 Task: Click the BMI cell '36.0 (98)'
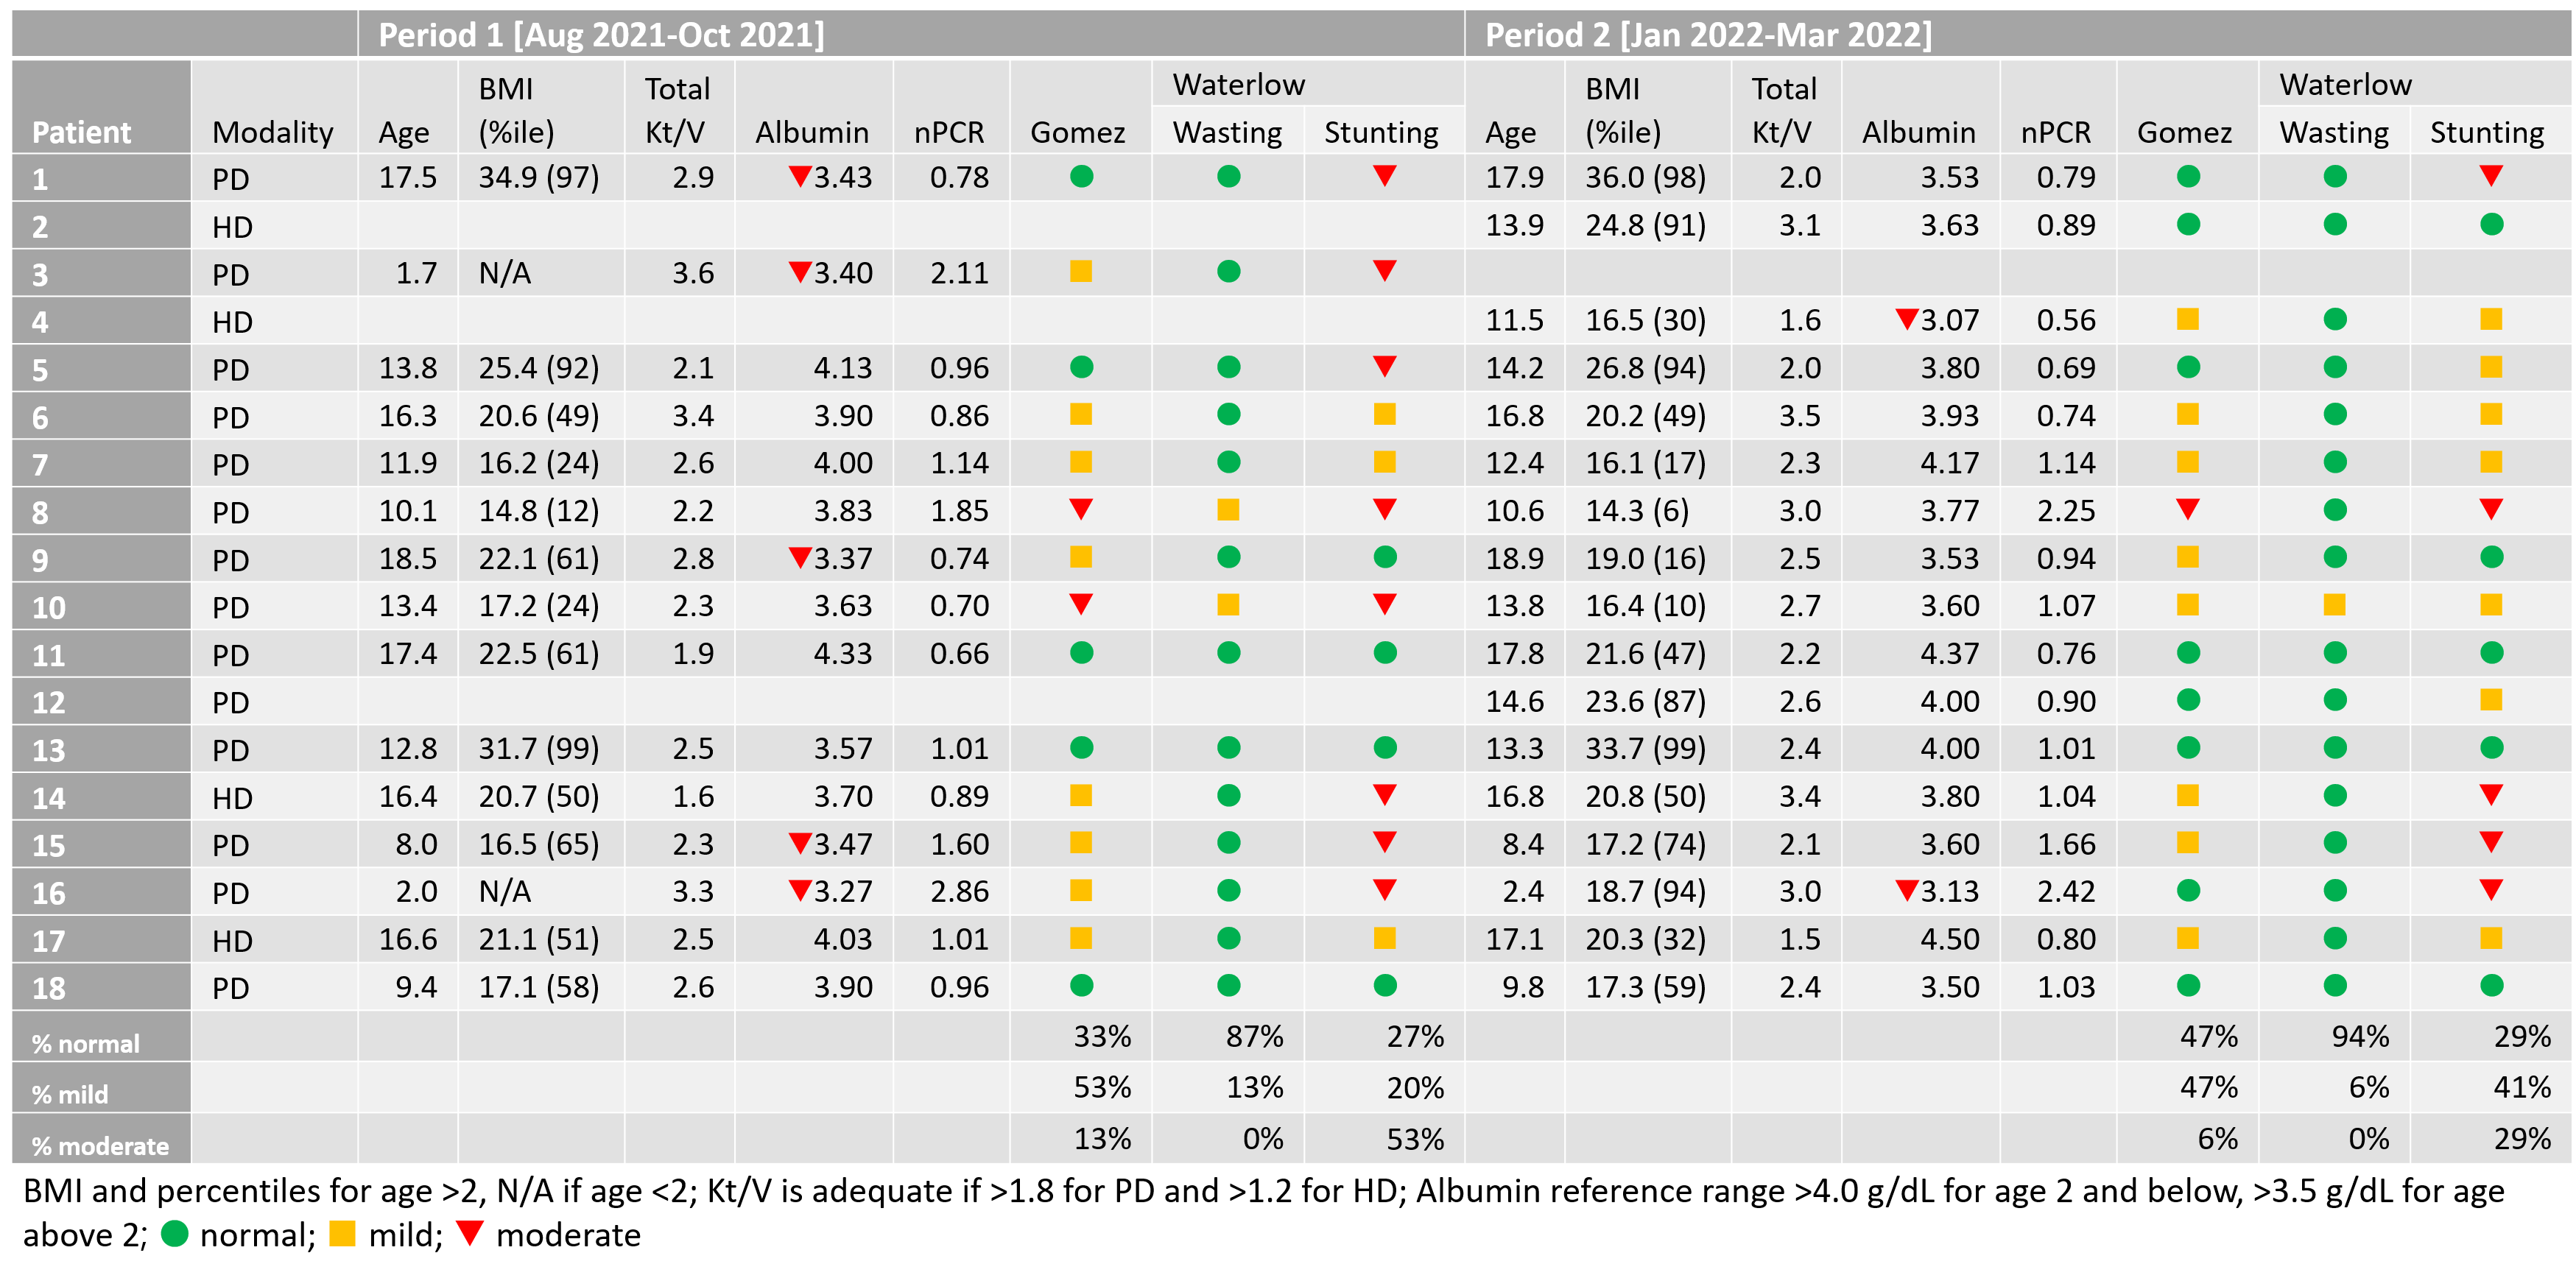(1645, 177)
